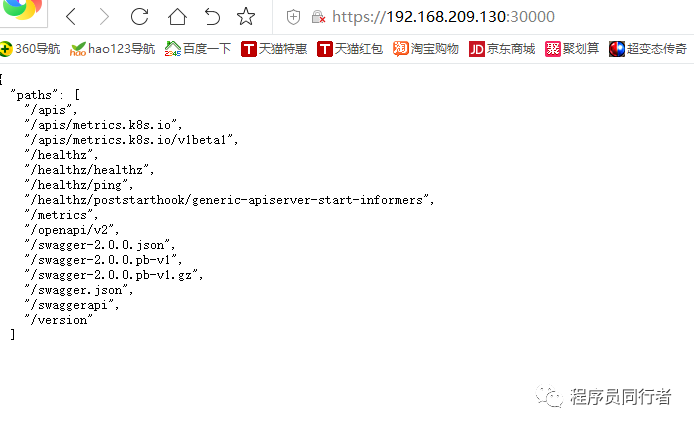Open the 聚划算 bookmark
This screenshot has height=428, width=694.
572,48
